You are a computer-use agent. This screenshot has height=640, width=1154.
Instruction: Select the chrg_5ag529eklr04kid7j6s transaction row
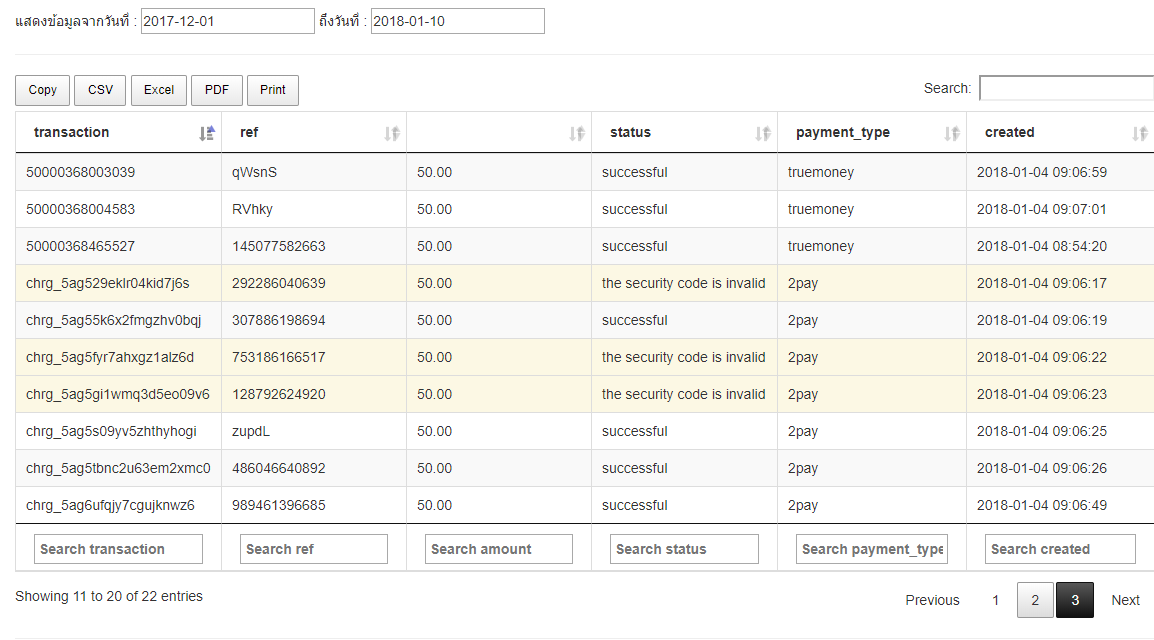(108, 283)
